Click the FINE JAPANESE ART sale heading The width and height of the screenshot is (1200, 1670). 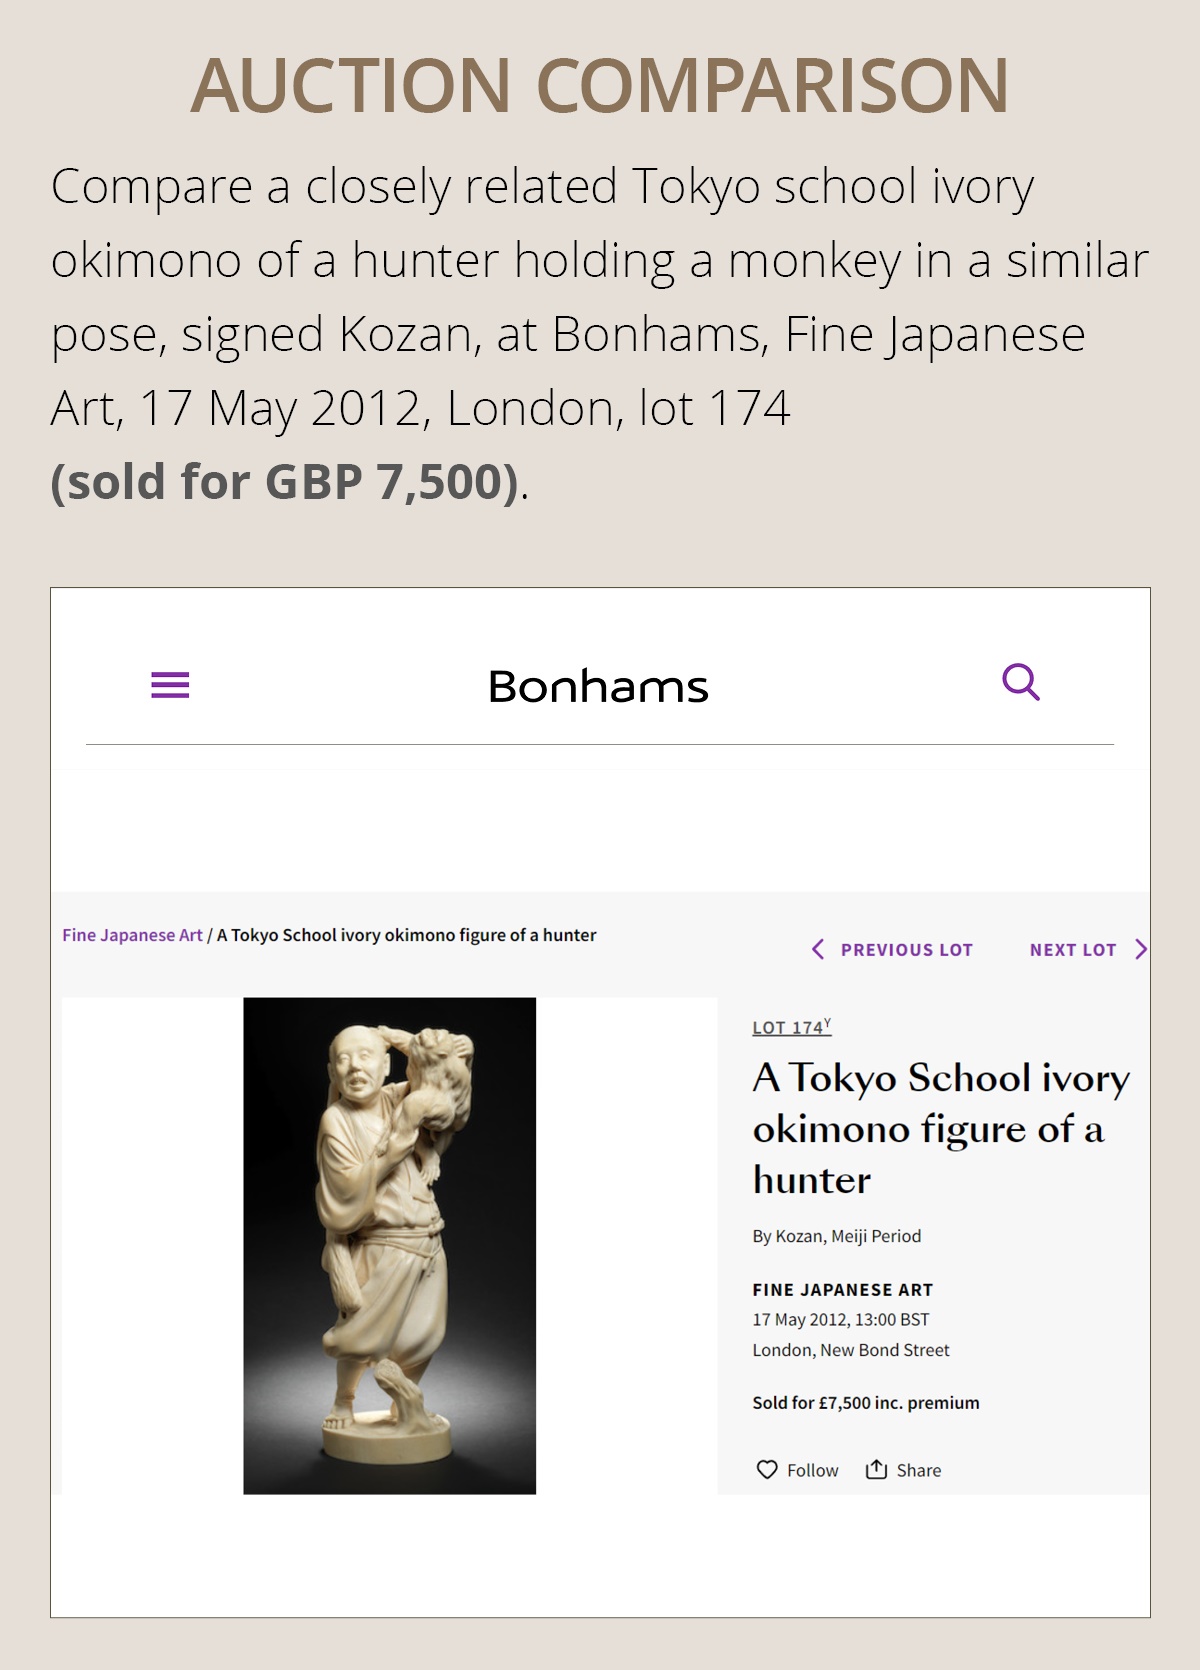[x=842, y=1290]
